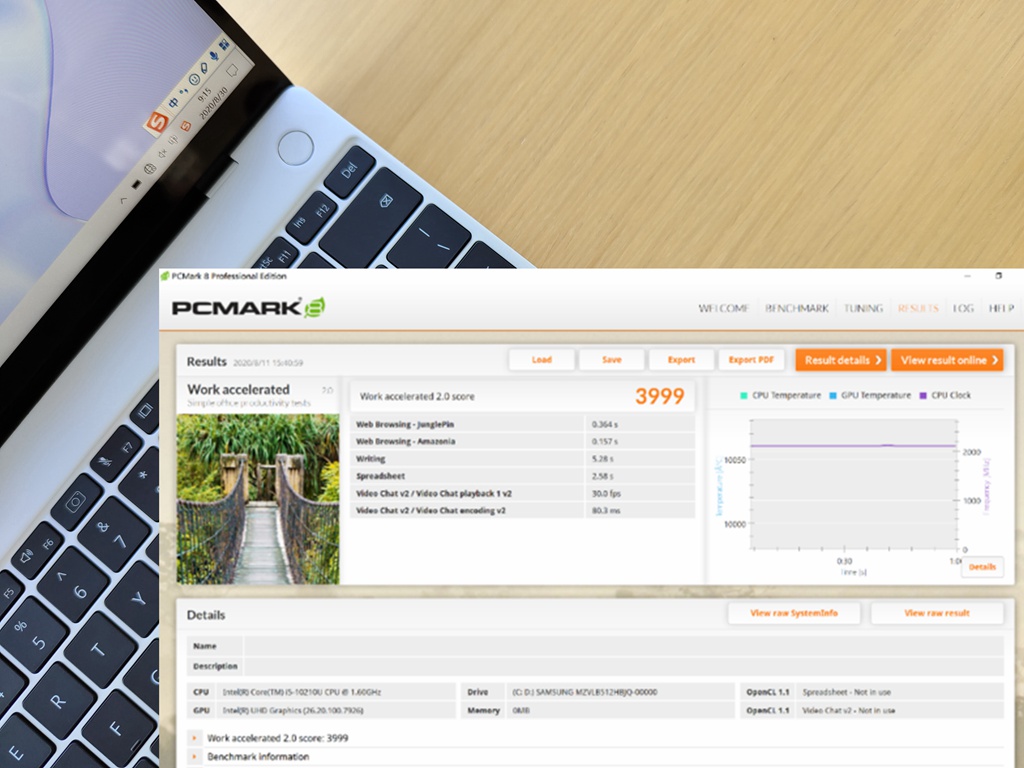The image size is (1024, 768).
Task: Click the Save button
Action: tap(611, 360)
